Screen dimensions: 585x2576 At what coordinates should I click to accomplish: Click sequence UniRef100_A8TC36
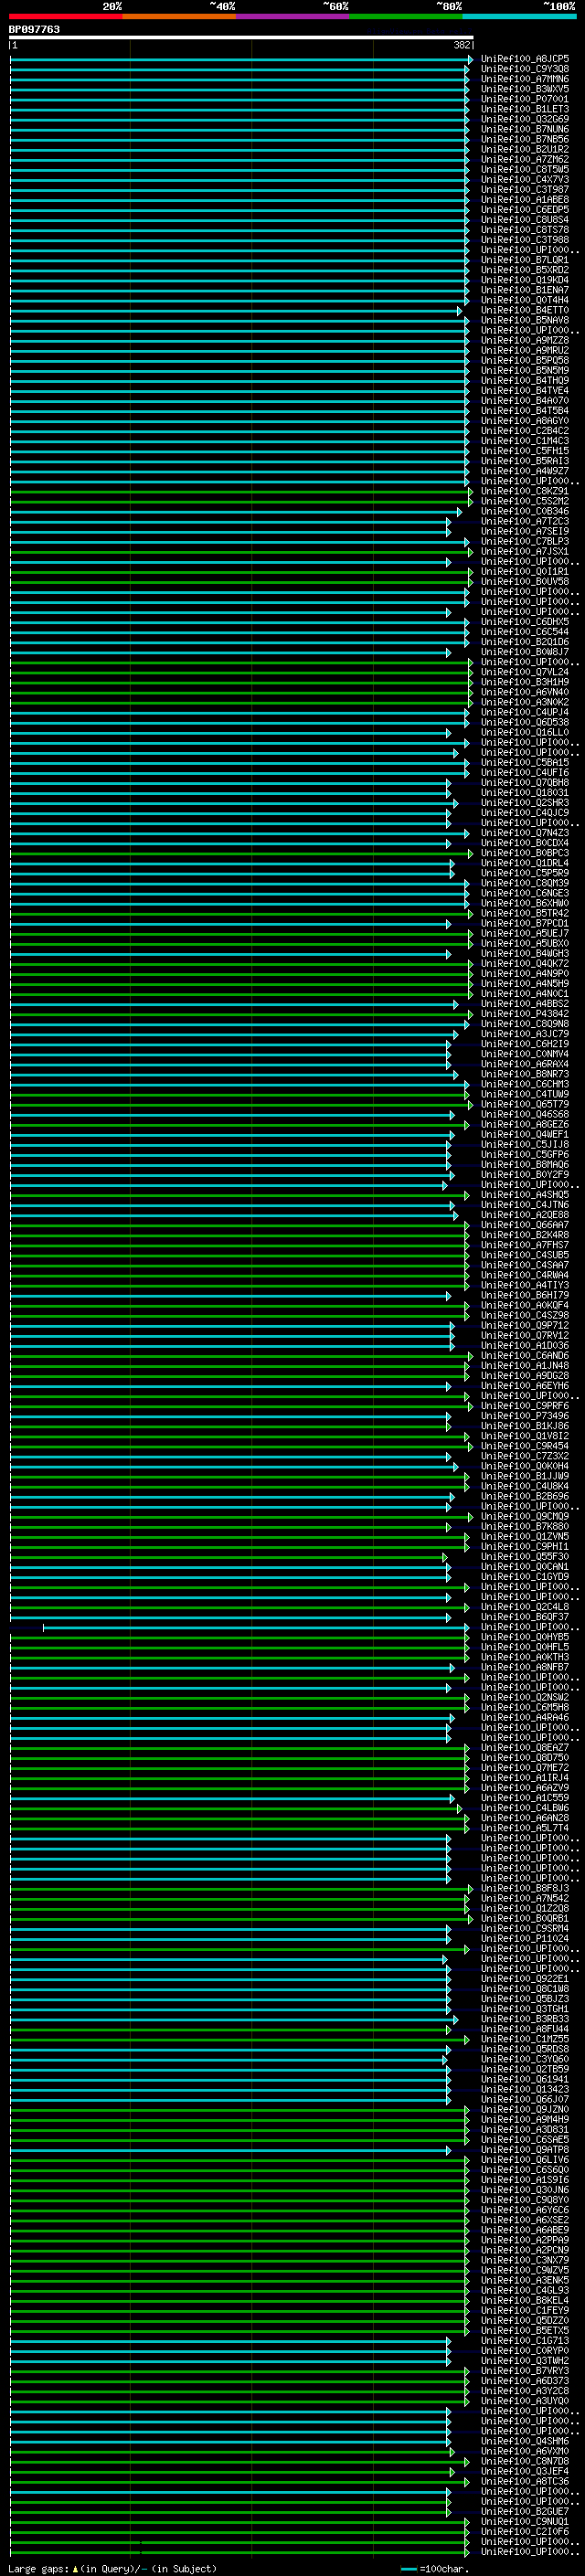coord(525,2482)
